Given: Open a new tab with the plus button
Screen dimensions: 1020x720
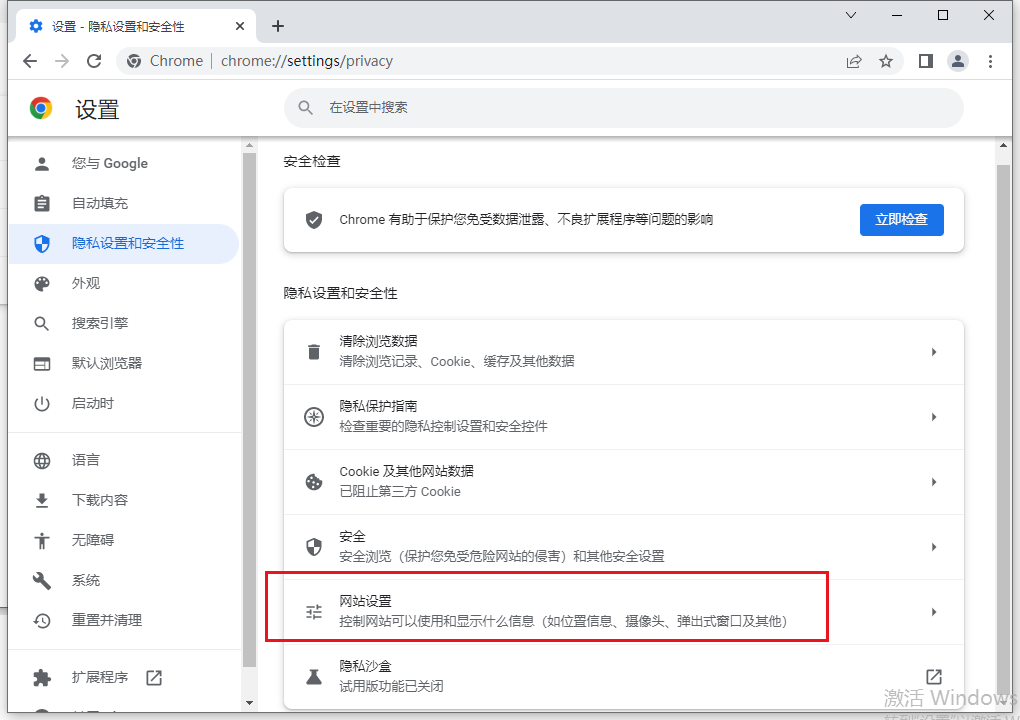Looking at the screenshot, I should pos(278,26).
